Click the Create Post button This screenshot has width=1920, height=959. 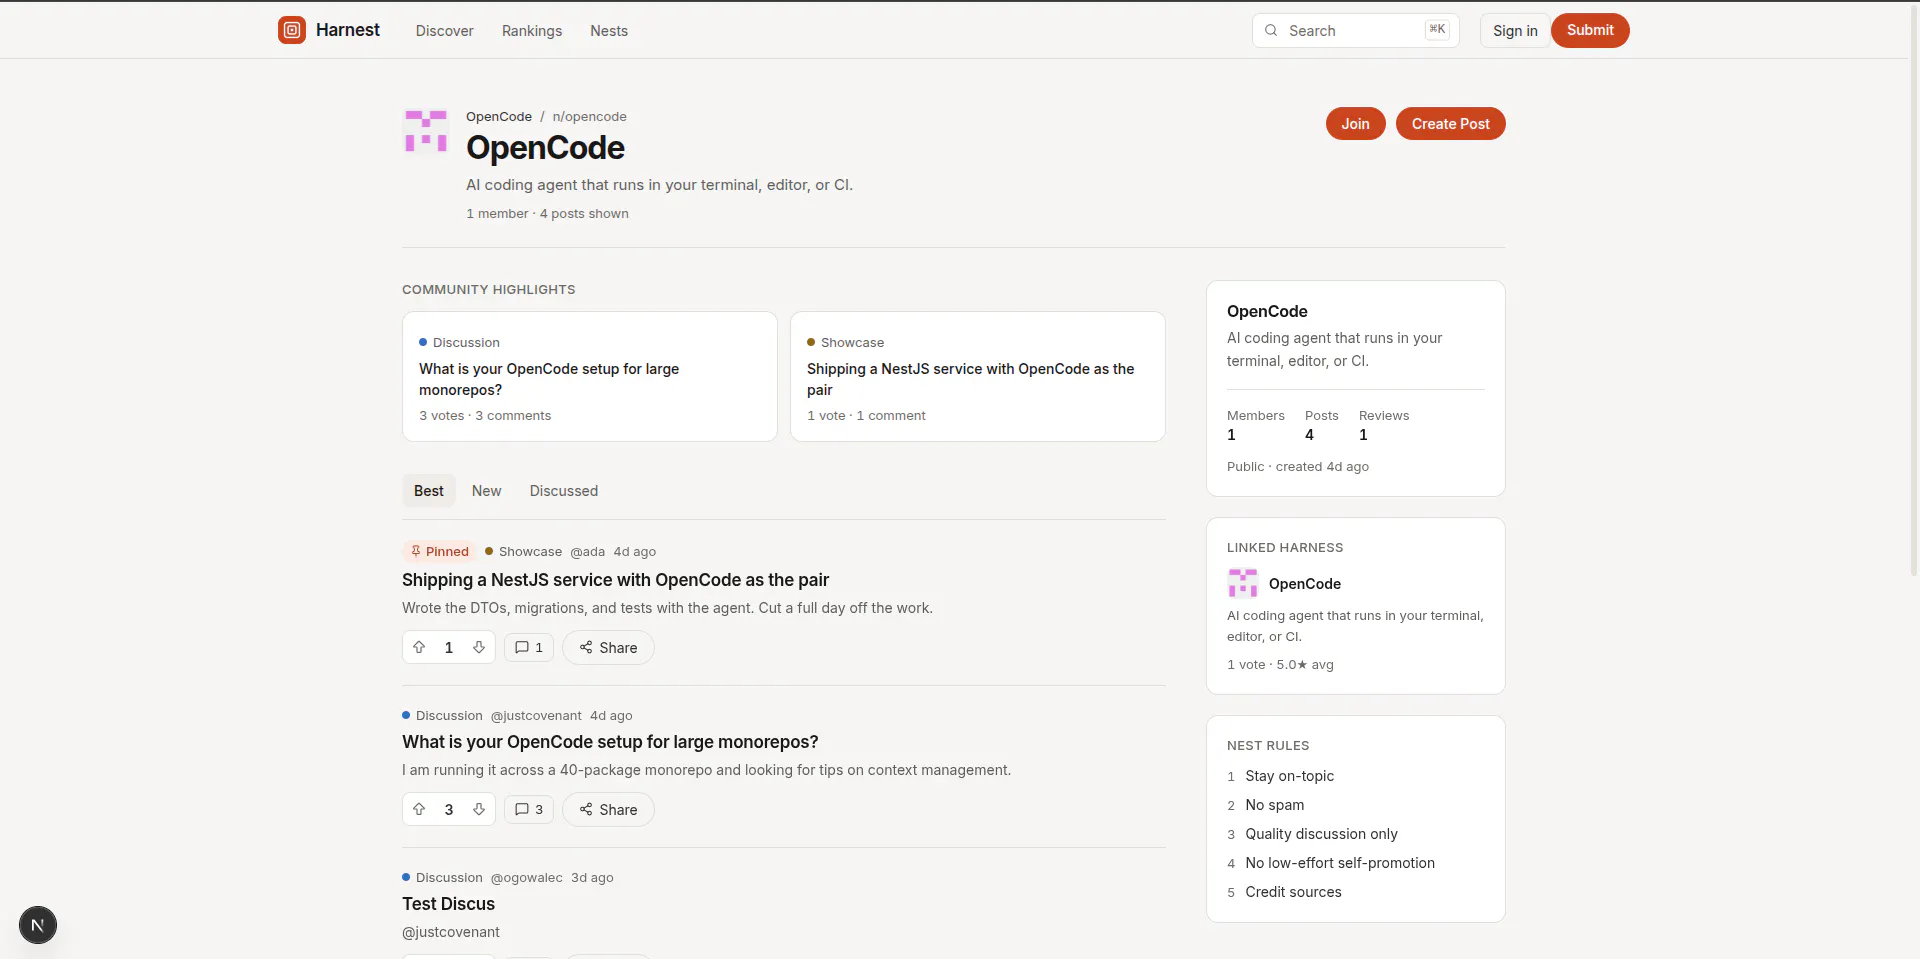(1450, 124)
